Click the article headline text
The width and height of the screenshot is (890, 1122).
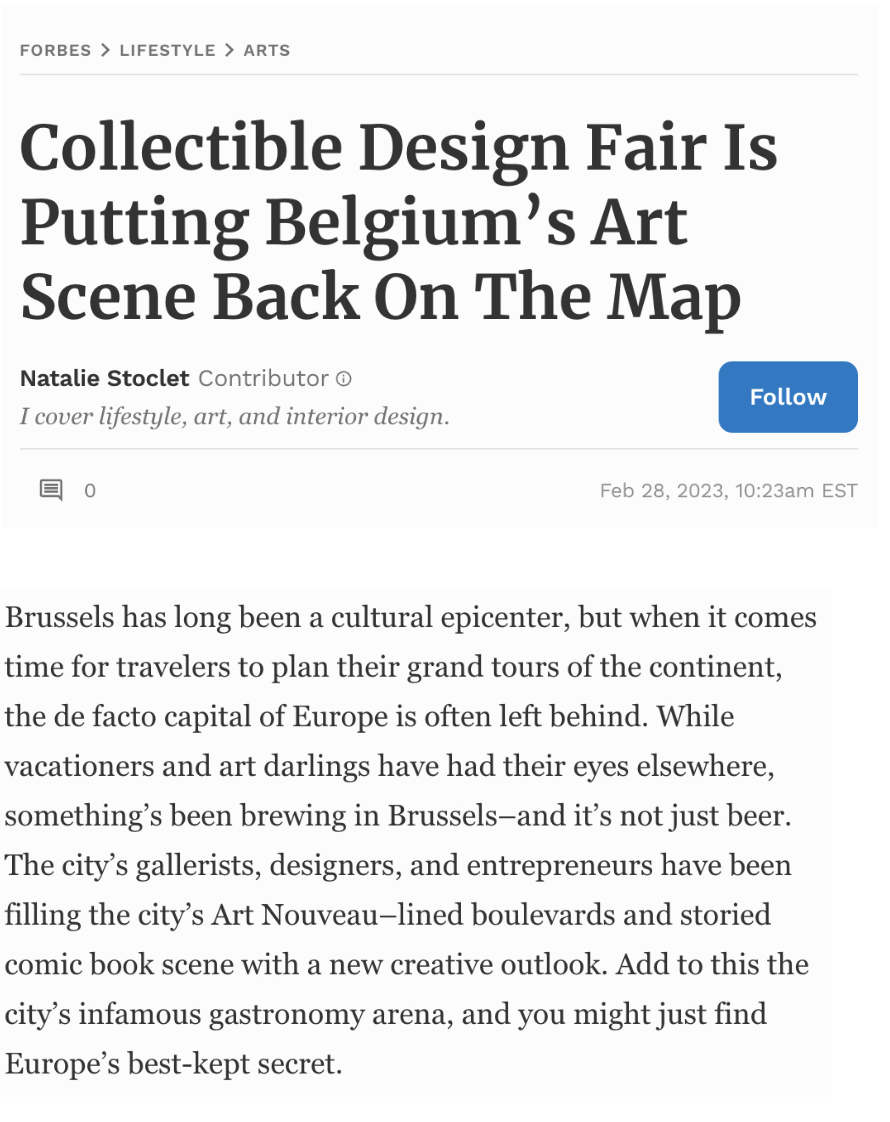398,222
